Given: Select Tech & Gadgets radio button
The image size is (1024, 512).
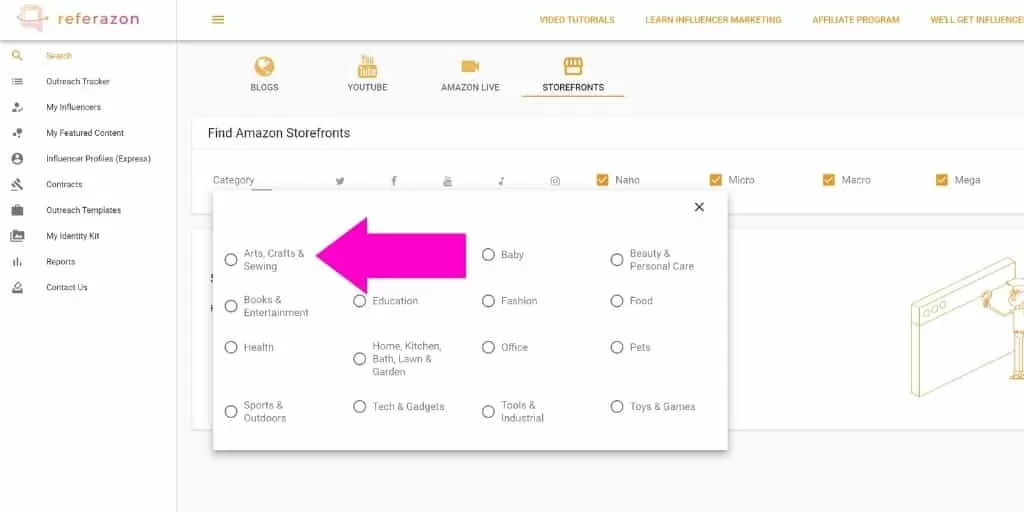Looking at the screenshot, I should [x=359, y=406].
